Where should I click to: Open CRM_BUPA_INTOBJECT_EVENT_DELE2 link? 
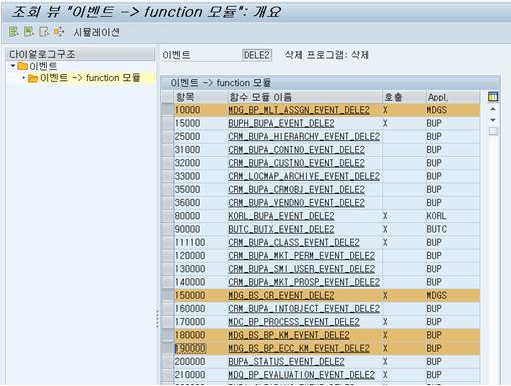coord(304,309)
